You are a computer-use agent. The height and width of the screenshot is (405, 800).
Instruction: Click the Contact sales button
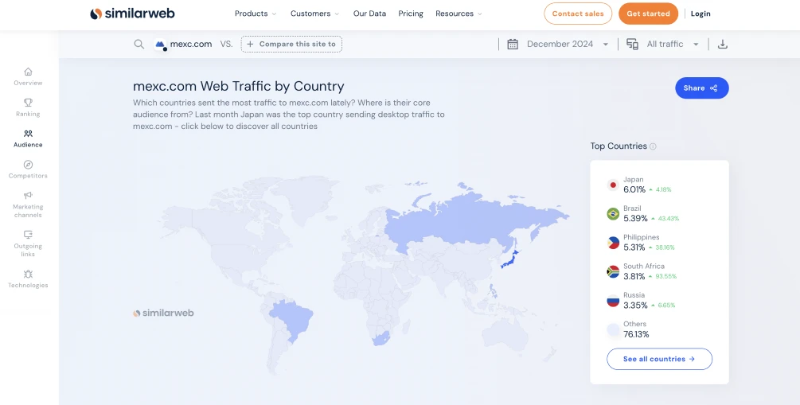[x=578, y=14]
